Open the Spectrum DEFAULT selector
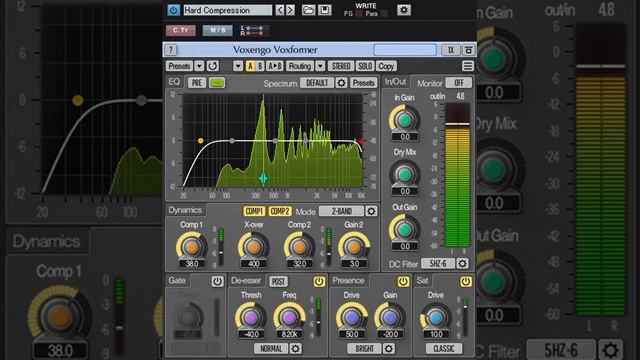Viewport: 640px width, 360px height. 317,83
